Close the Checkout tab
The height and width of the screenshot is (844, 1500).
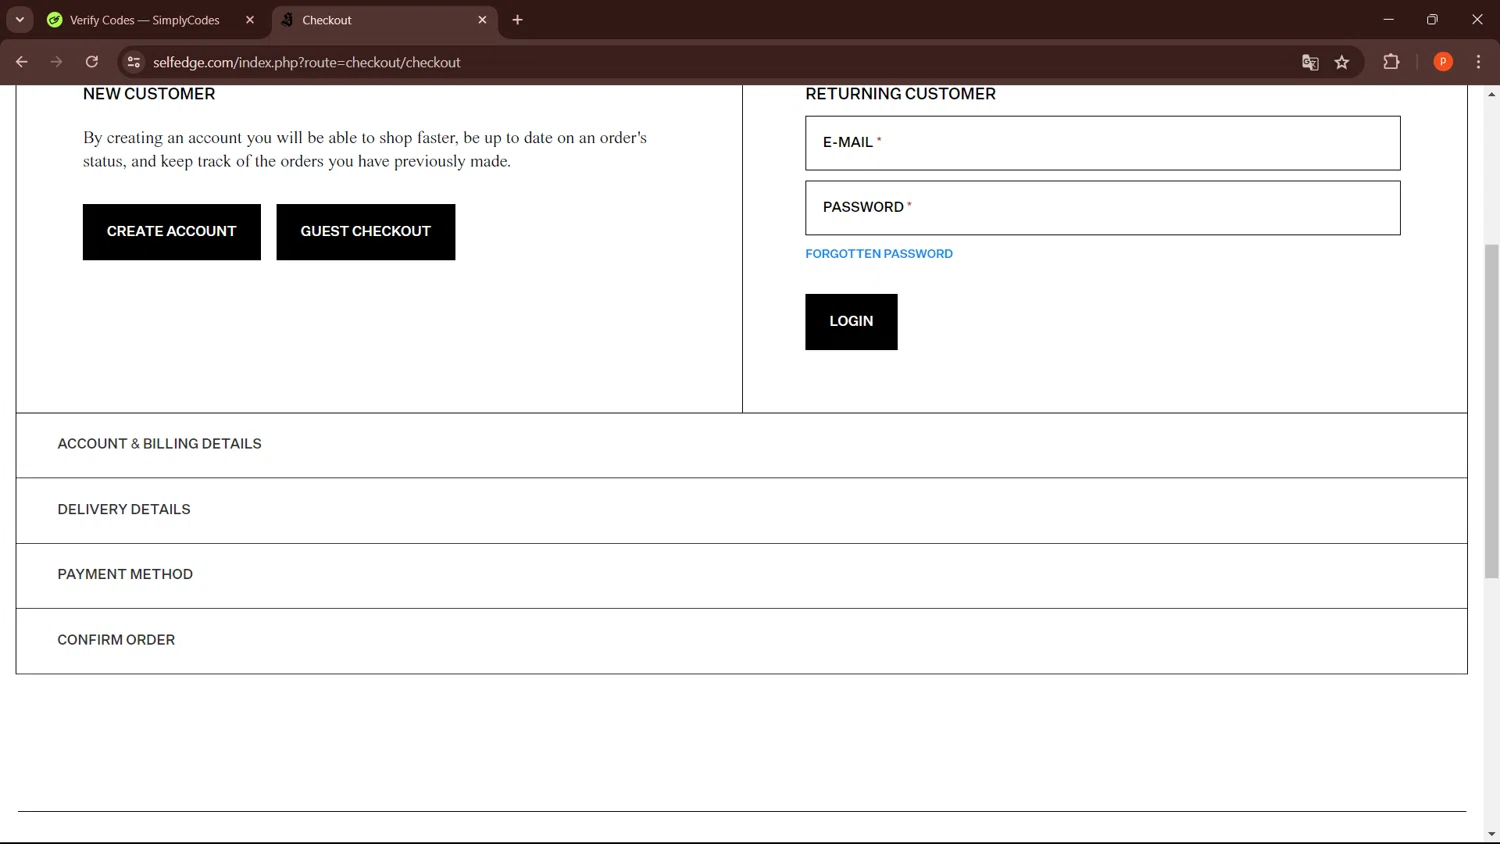pyautogui.click(x=482, y=20)
